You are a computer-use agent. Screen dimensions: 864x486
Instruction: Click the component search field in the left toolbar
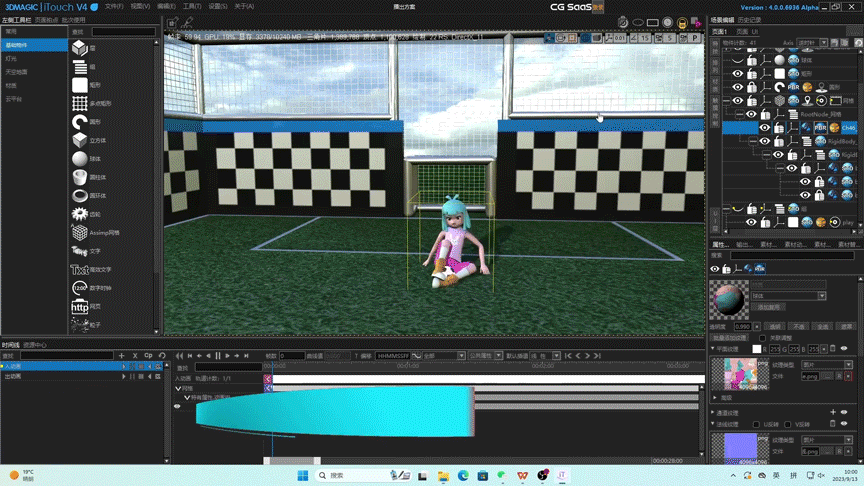pos(124,32)
